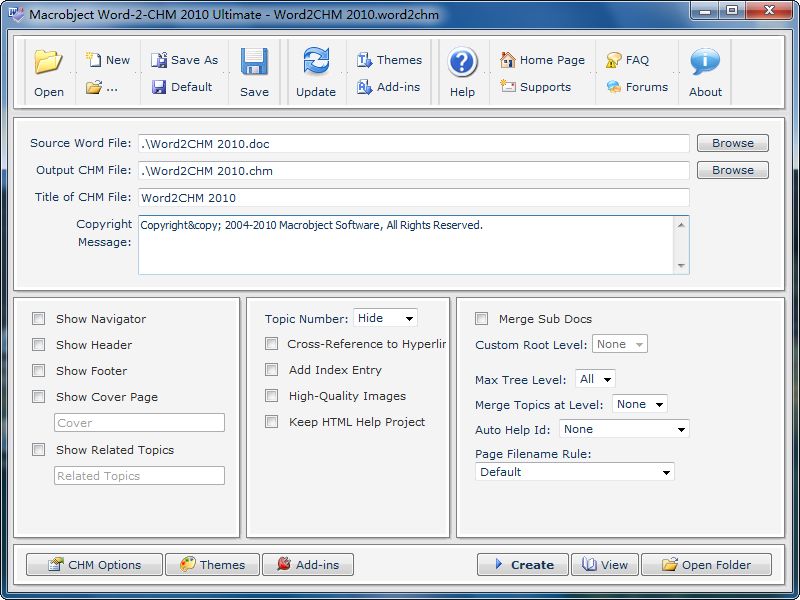The height and width of the screenshot is (600, 800).
Task: Open the FAQ
Action: pyautogui.click(x=627, y=60)
